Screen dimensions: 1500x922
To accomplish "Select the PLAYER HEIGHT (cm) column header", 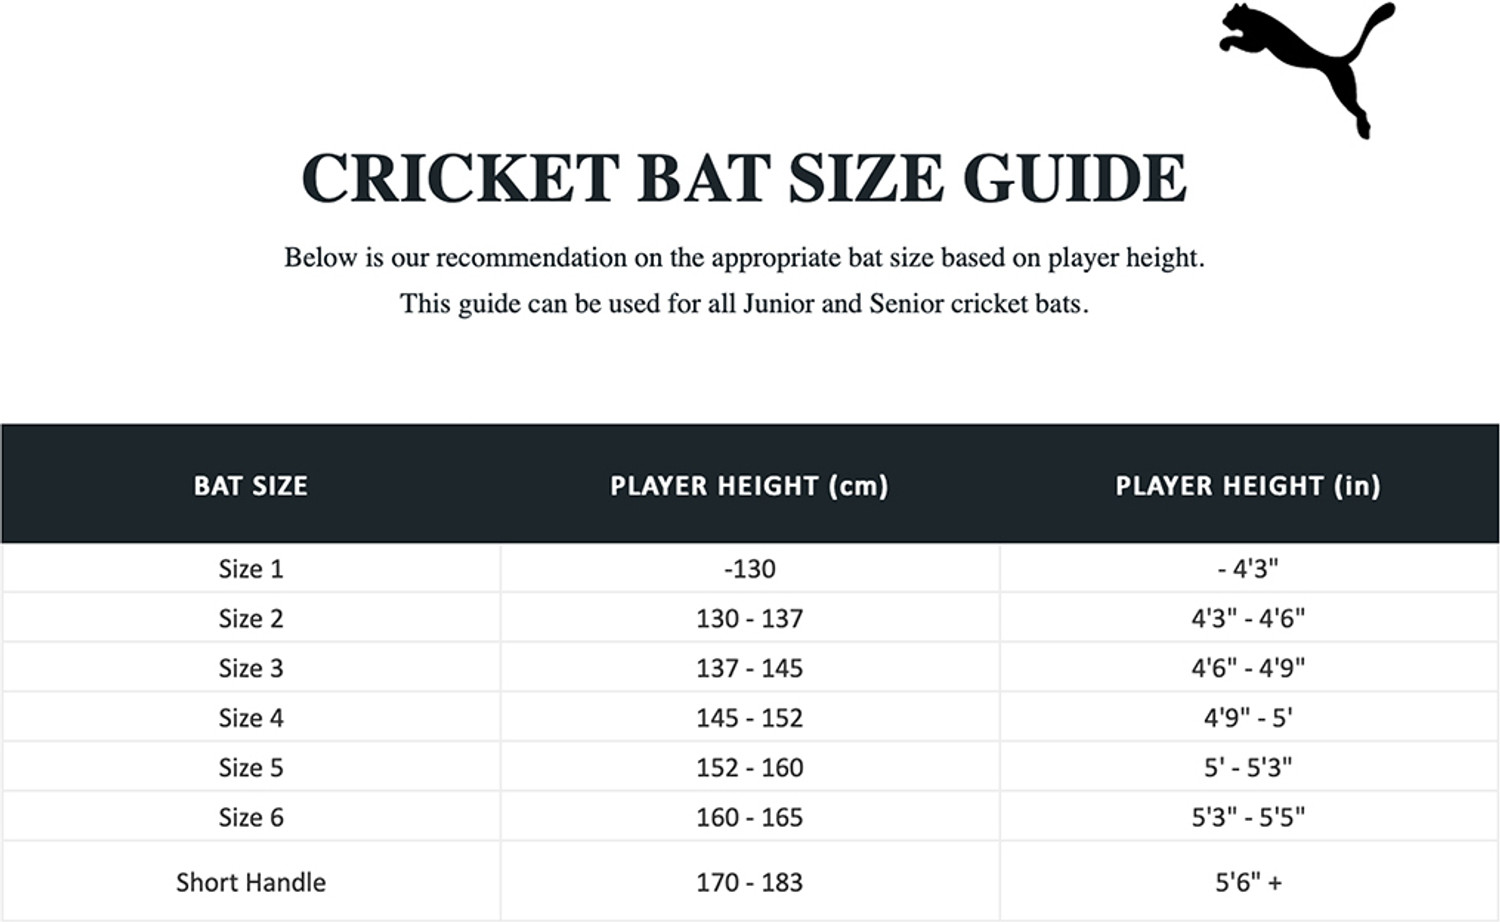I will pyautogui.click(x=749, y=486).
